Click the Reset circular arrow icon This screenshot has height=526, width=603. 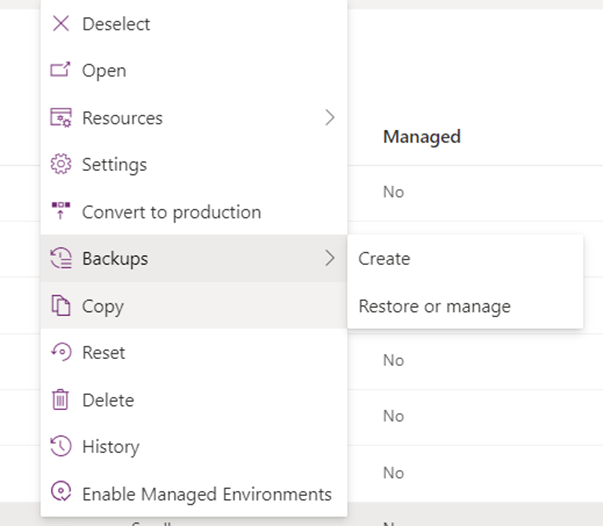click(61, 353)
